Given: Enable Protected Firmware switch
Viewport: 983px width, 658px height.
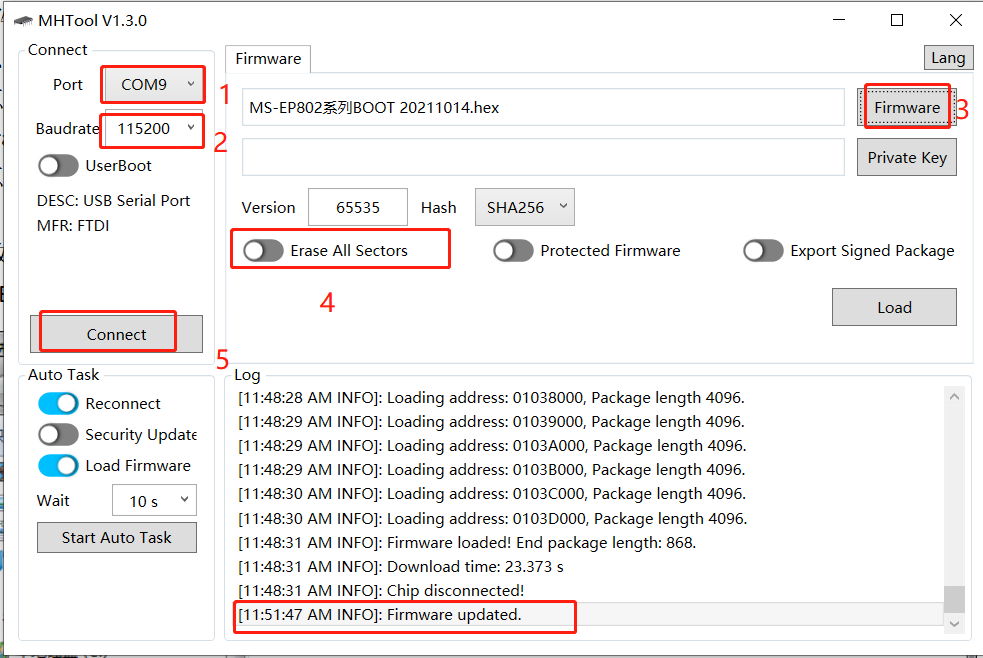Looking at the screenshot, I should coord(513,251).
